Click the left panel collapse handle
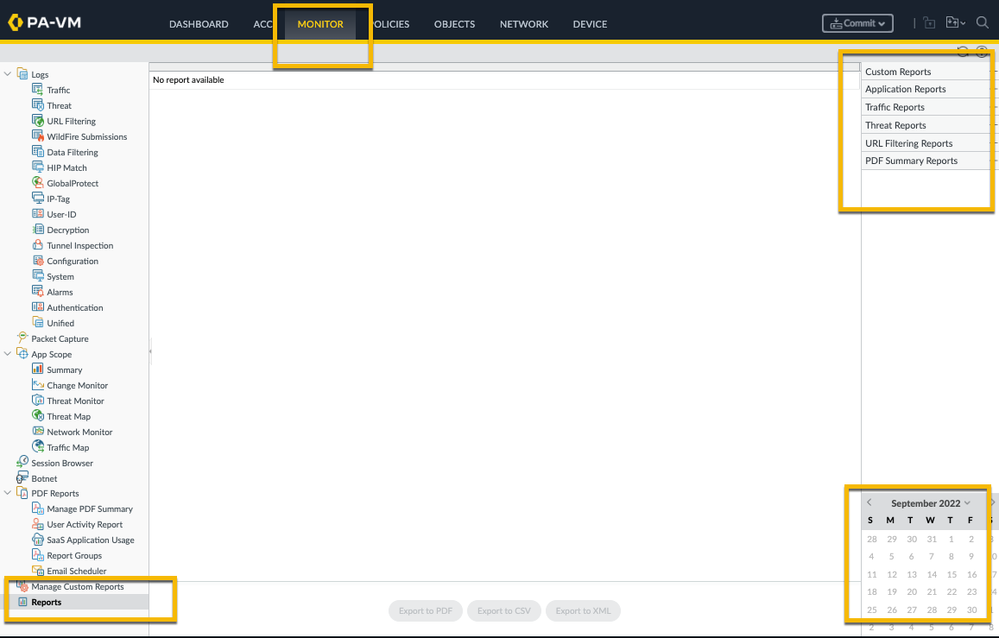This screenshot has width=999, height=638. click(x=150, y=351)
